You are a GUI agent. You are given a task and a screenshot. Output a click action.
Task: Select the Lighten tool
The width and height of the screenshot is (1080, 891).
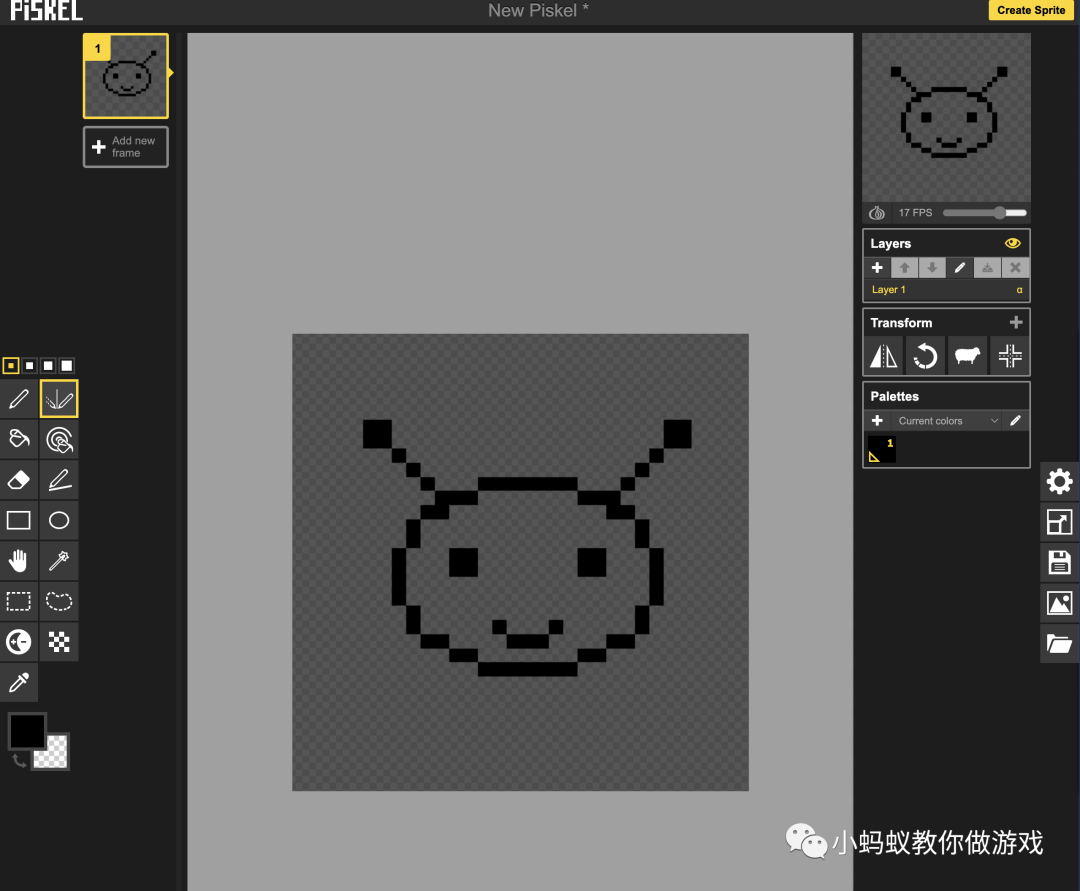pos(19,642)
